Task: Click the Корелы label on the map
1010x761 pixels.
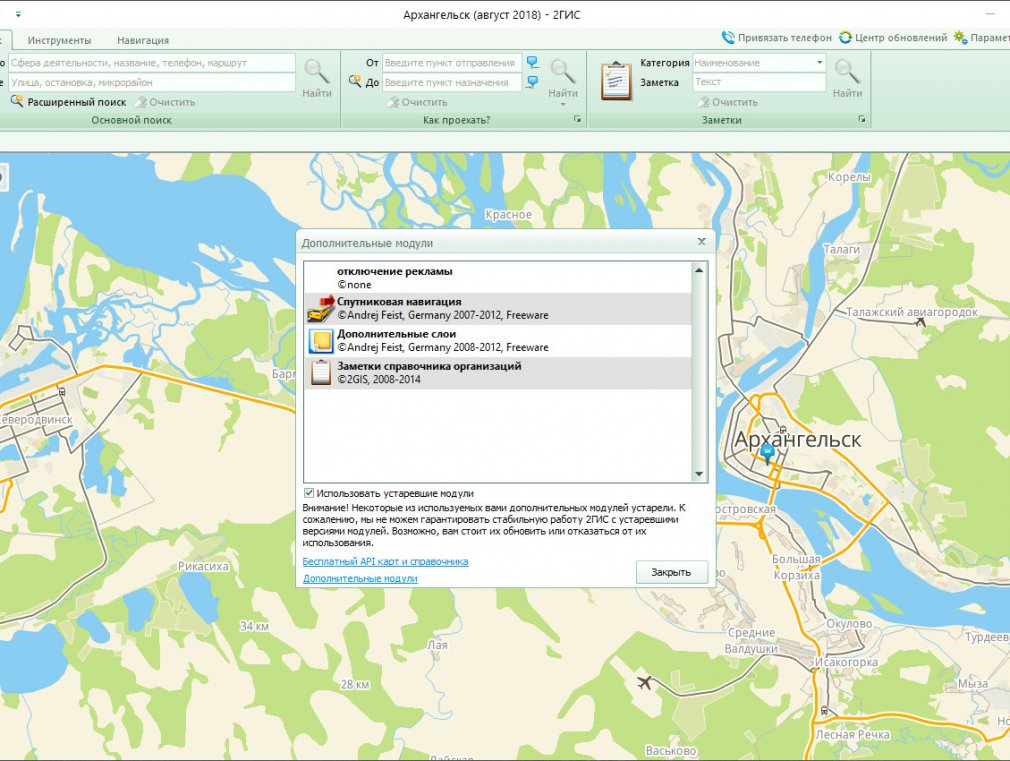Action: pos(850,177)
